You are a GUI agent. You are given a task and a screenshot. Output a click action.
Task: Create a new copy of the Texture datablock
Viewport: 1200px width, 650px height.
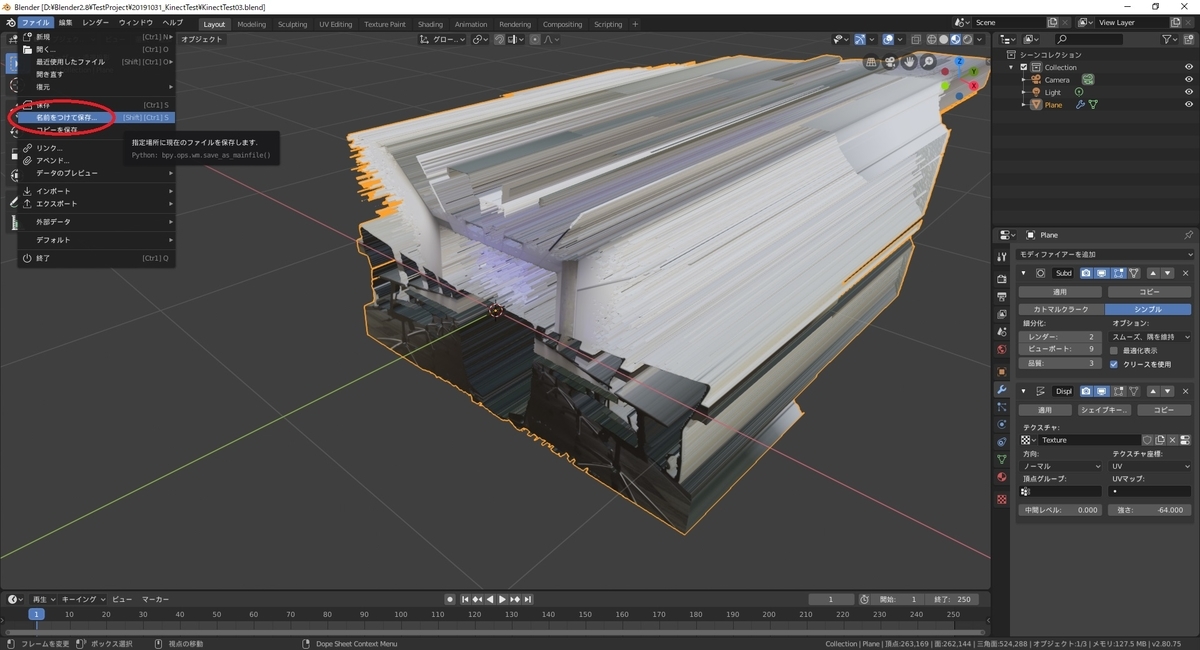[x=1160, y=440]
